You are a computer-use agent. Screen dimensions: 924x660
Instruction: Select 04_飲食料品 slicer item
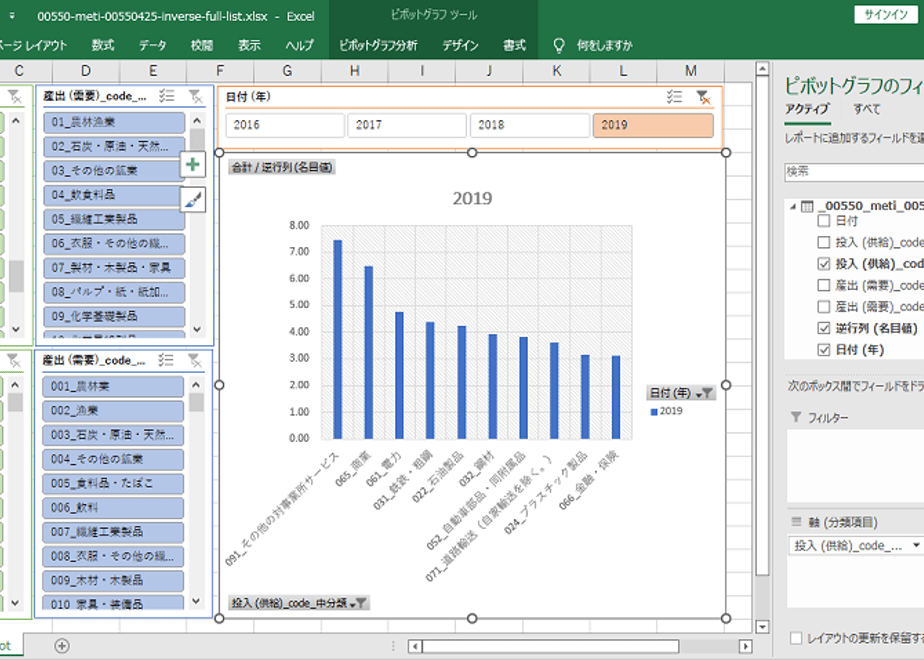(114, 195)
